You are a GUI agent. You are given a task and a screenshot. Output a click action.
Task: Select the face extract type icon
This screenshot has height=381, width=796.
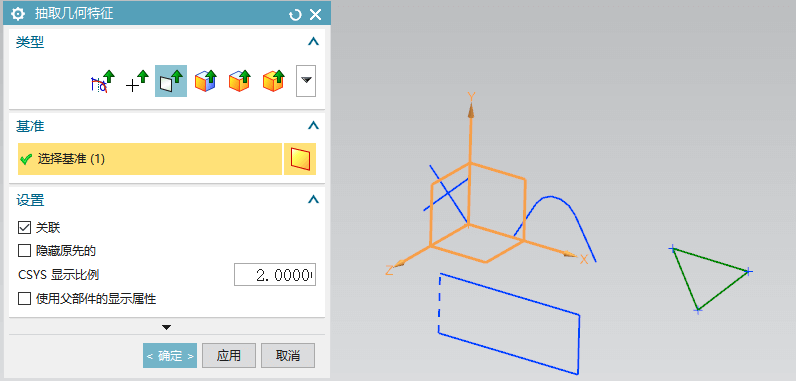pos(206,81)
